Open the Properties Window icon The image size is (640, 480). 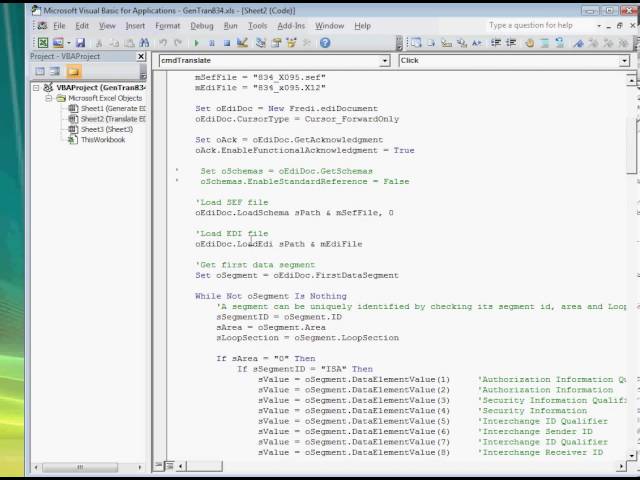click(276, 42)
